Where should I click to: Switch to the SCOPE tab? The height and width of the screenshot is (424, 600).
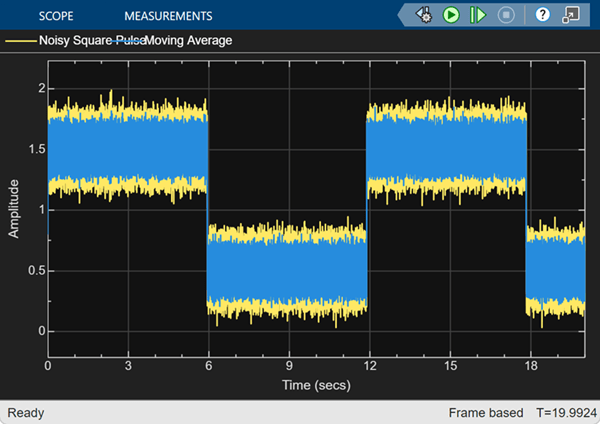(x=56, y=16)
